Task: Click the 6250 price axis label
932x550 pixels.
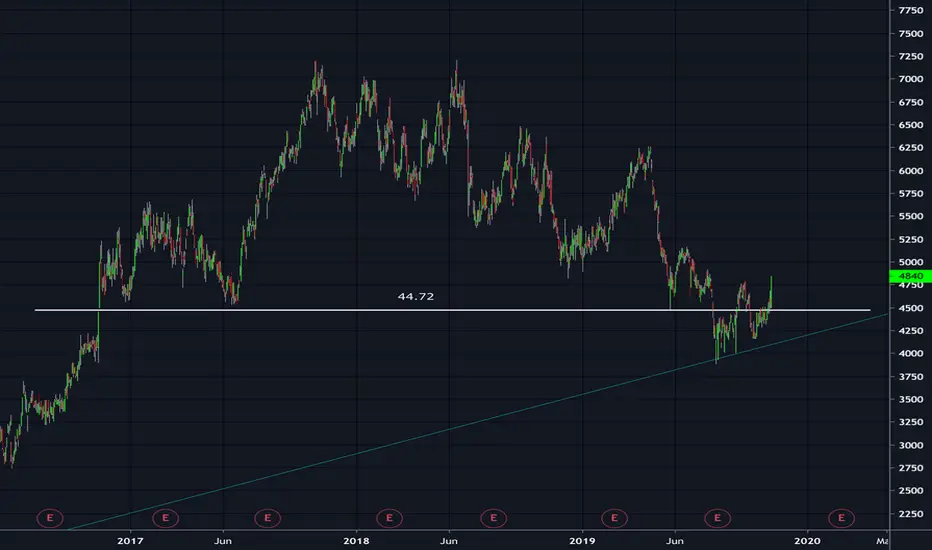Action: 911,147
